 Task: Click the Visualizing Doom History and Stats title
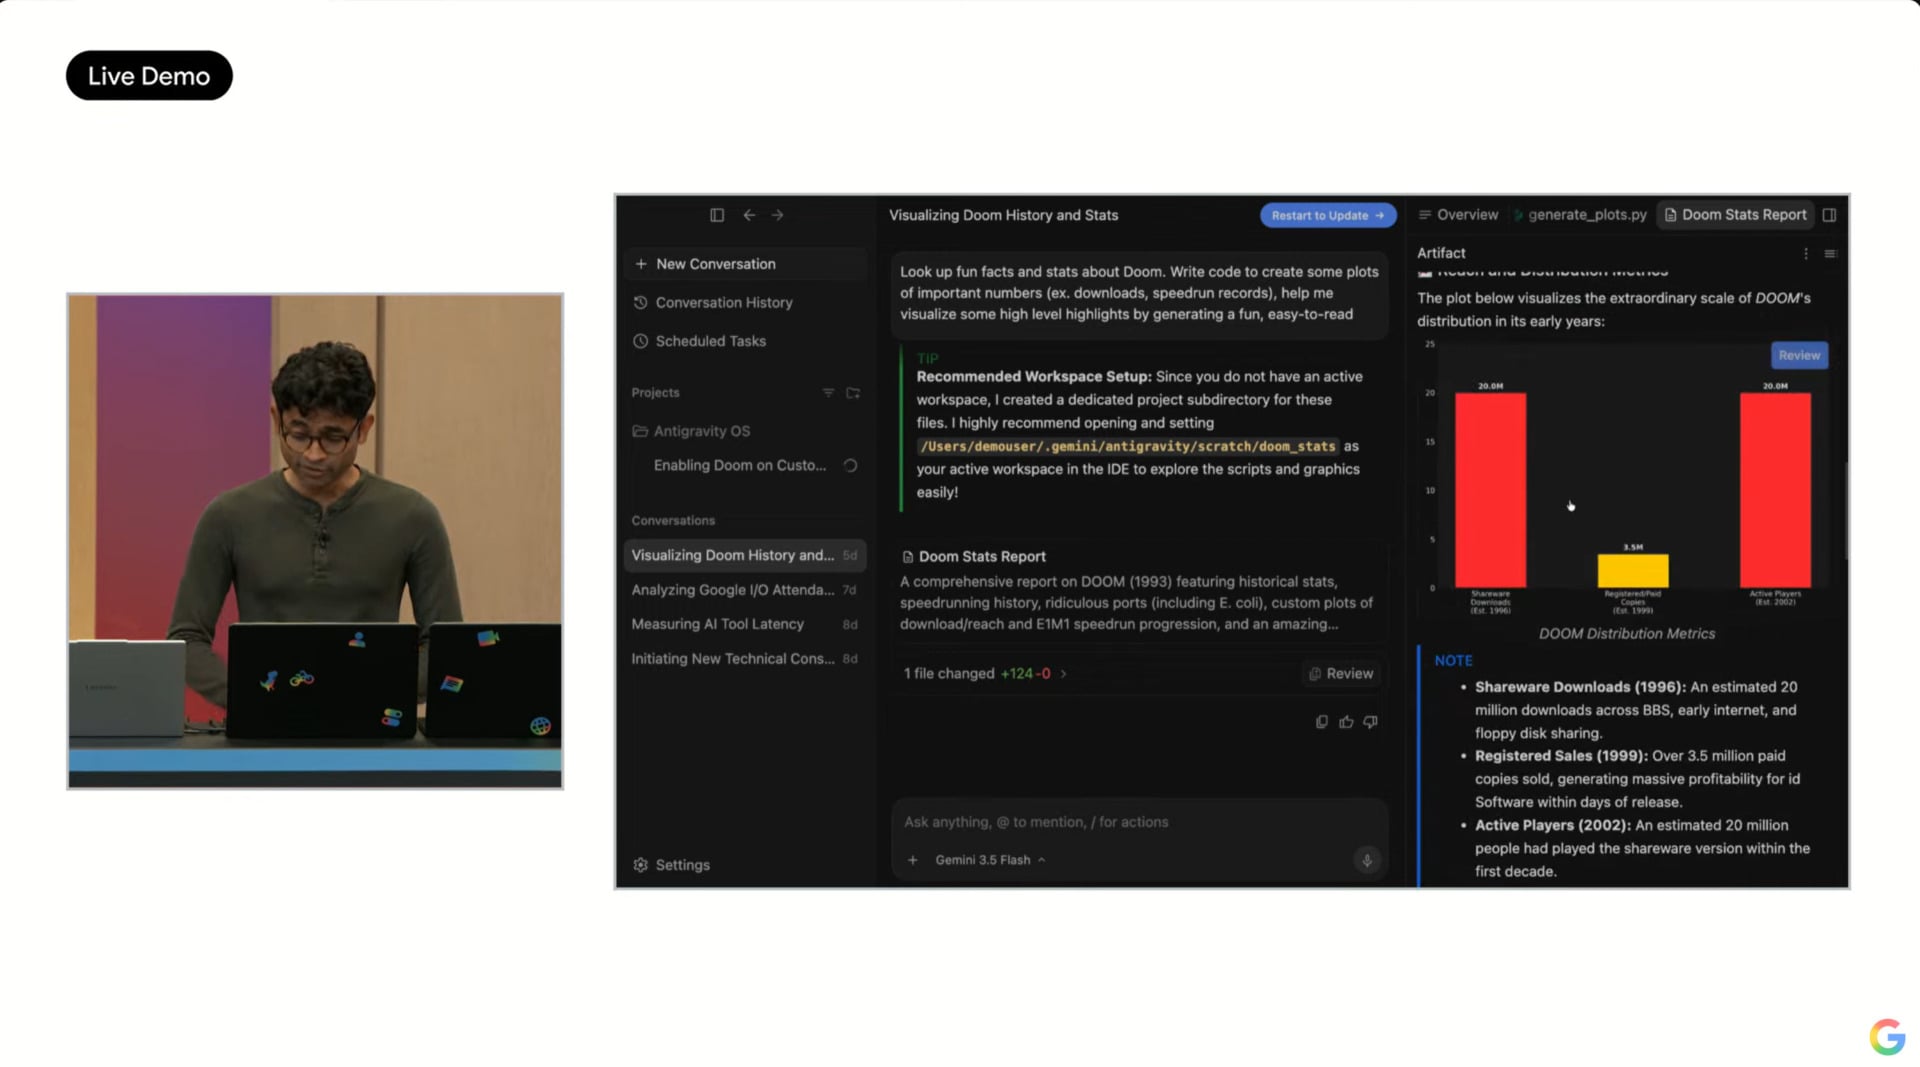1003,215
